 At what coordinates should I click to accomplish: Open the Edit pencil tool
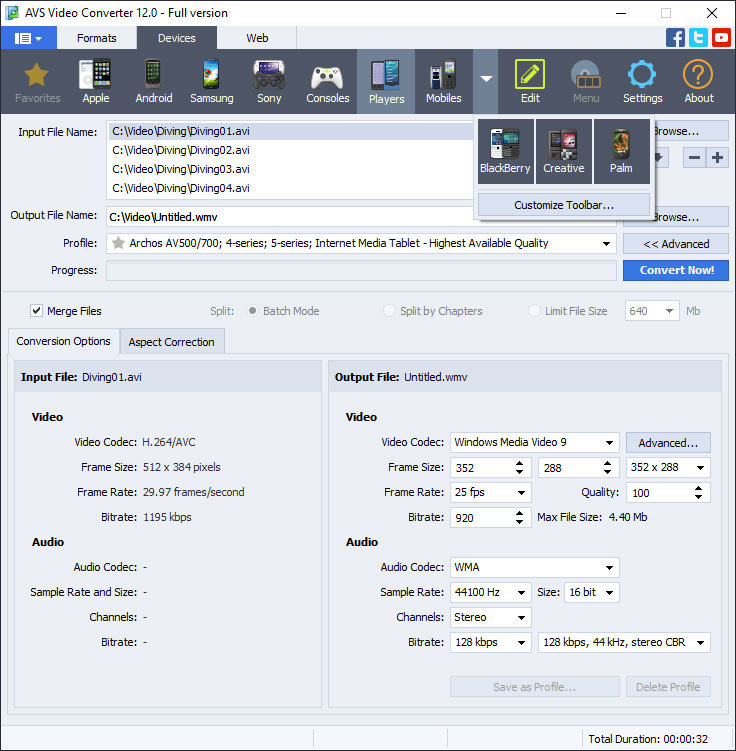(x=530, y=81)
